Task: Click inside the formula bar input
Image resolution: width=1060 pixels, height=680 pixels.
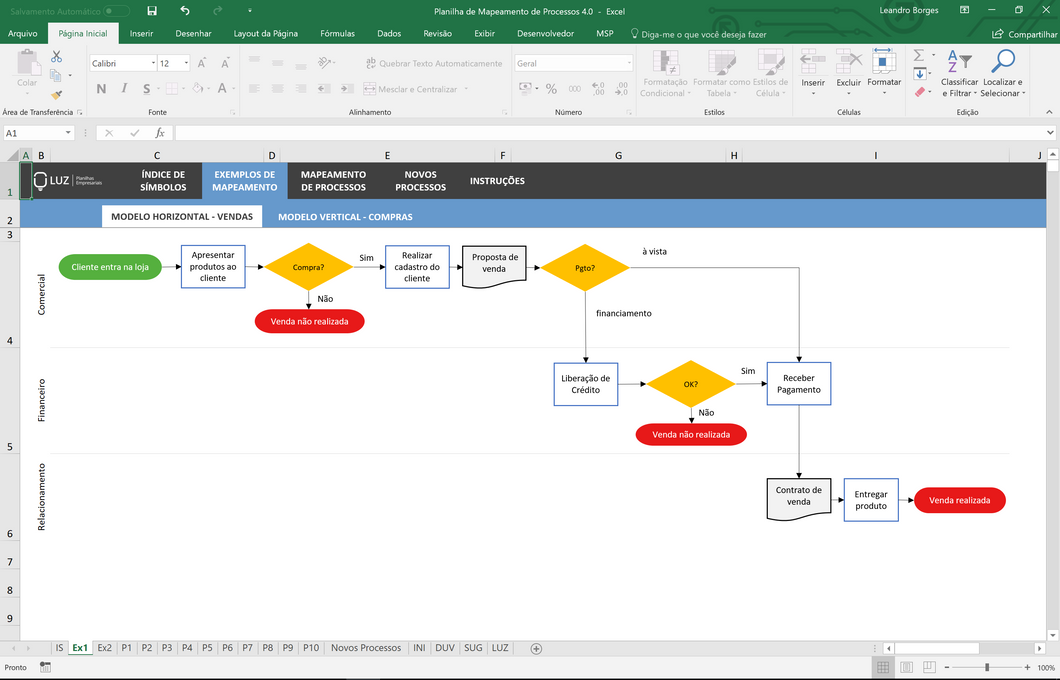Action: pyautogui.click(x=600, y=133)
